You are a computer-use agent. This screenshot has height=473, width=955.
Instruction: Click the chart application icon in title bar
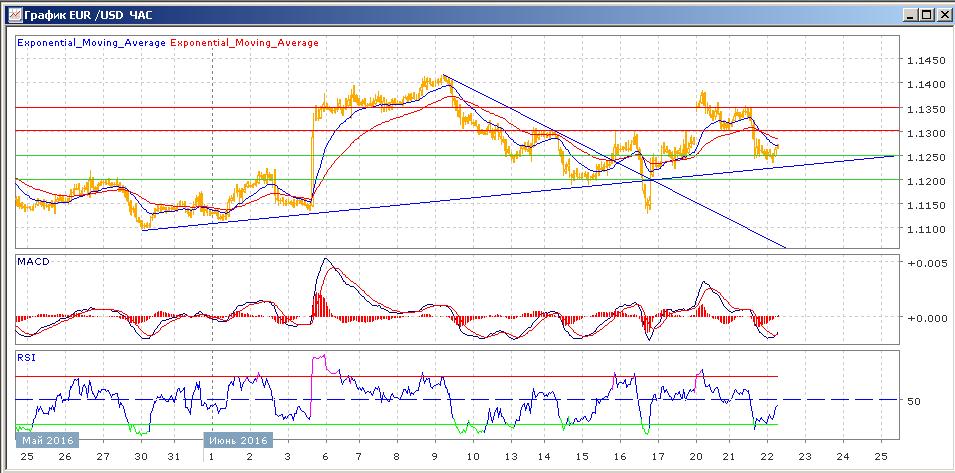coord(11,14)
